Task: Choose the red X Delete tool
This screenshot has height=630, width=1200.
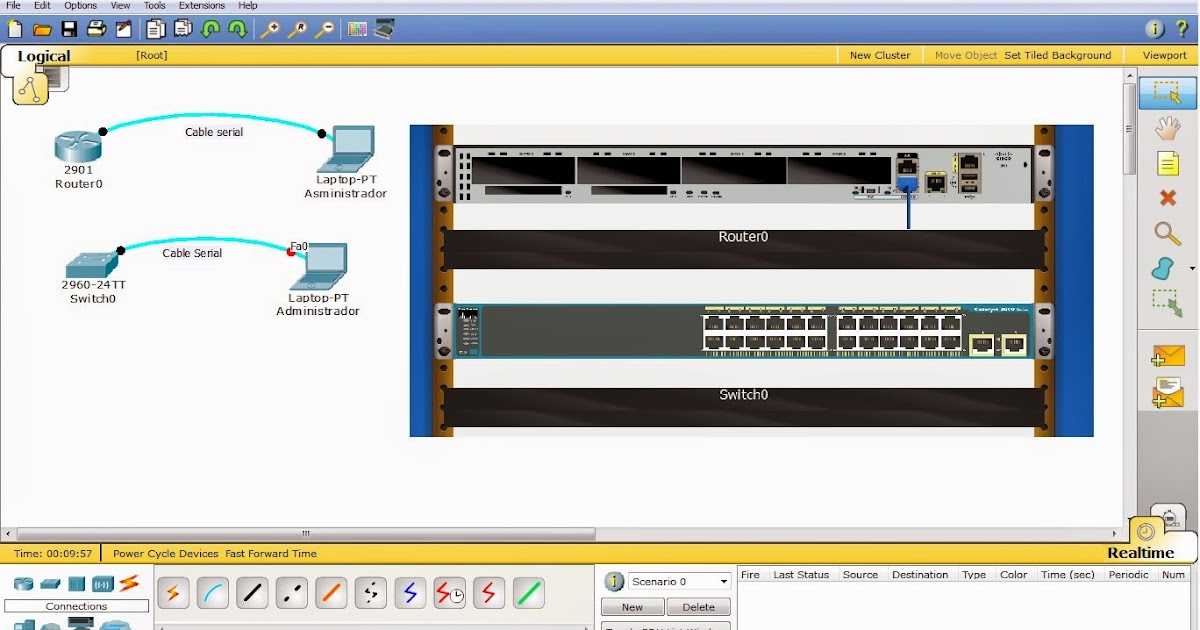Action: [x=1167, y=198]
